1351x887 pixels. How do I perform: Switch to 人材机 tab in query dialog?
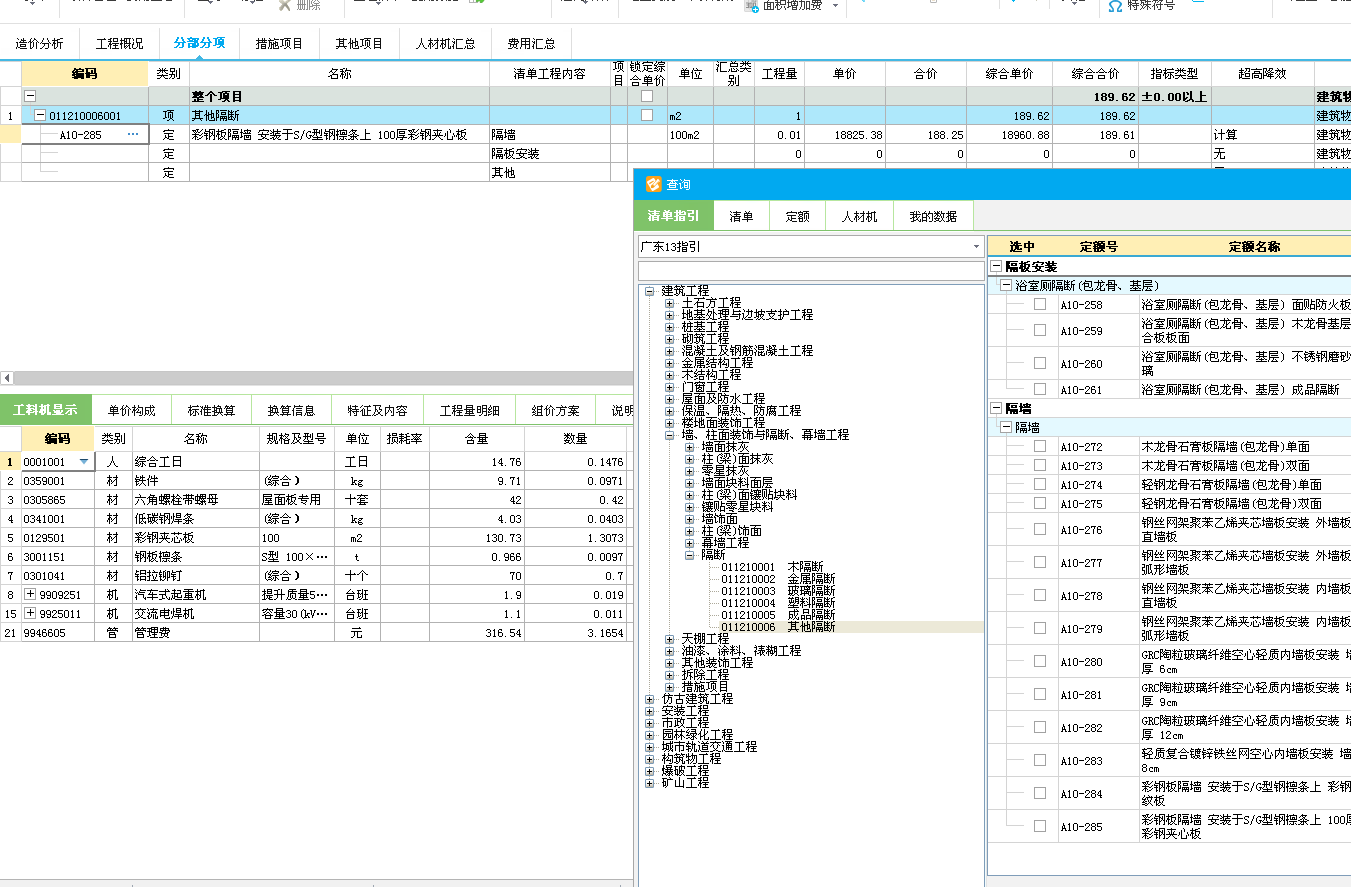859,216
